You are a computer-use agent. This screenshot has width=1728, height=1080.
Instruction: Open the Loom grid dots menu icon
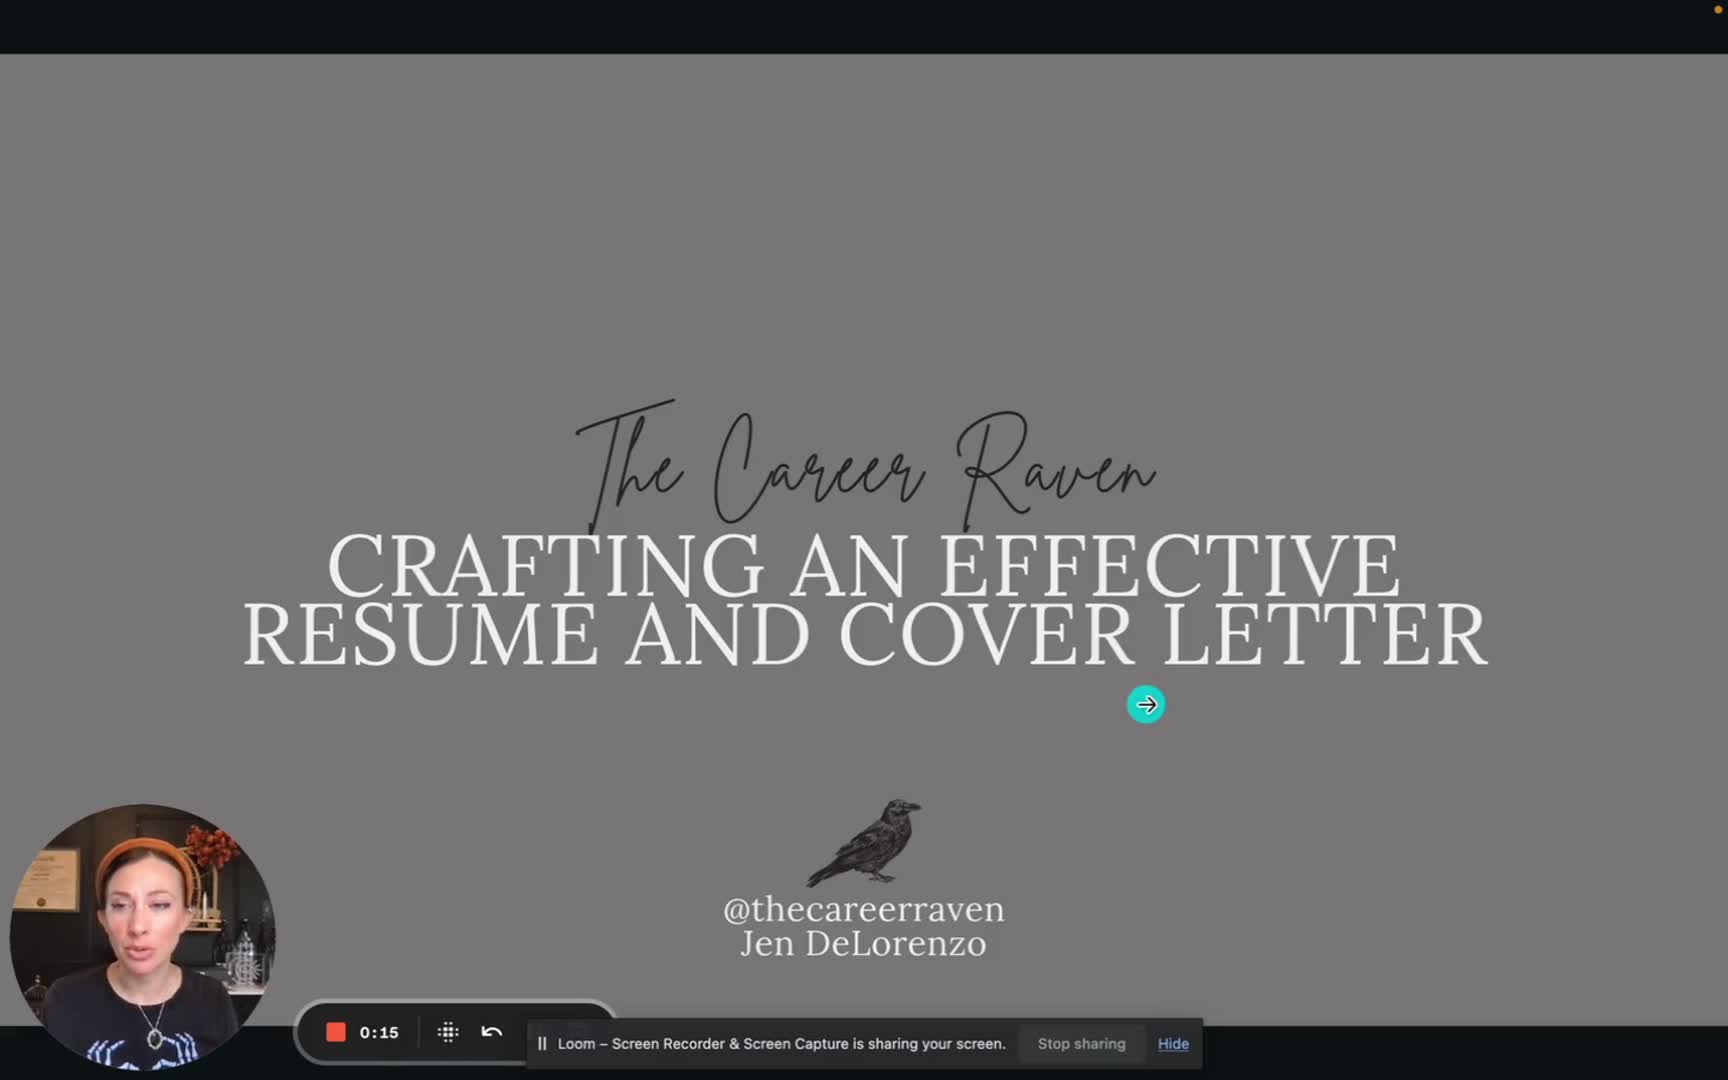(448, 1032)
